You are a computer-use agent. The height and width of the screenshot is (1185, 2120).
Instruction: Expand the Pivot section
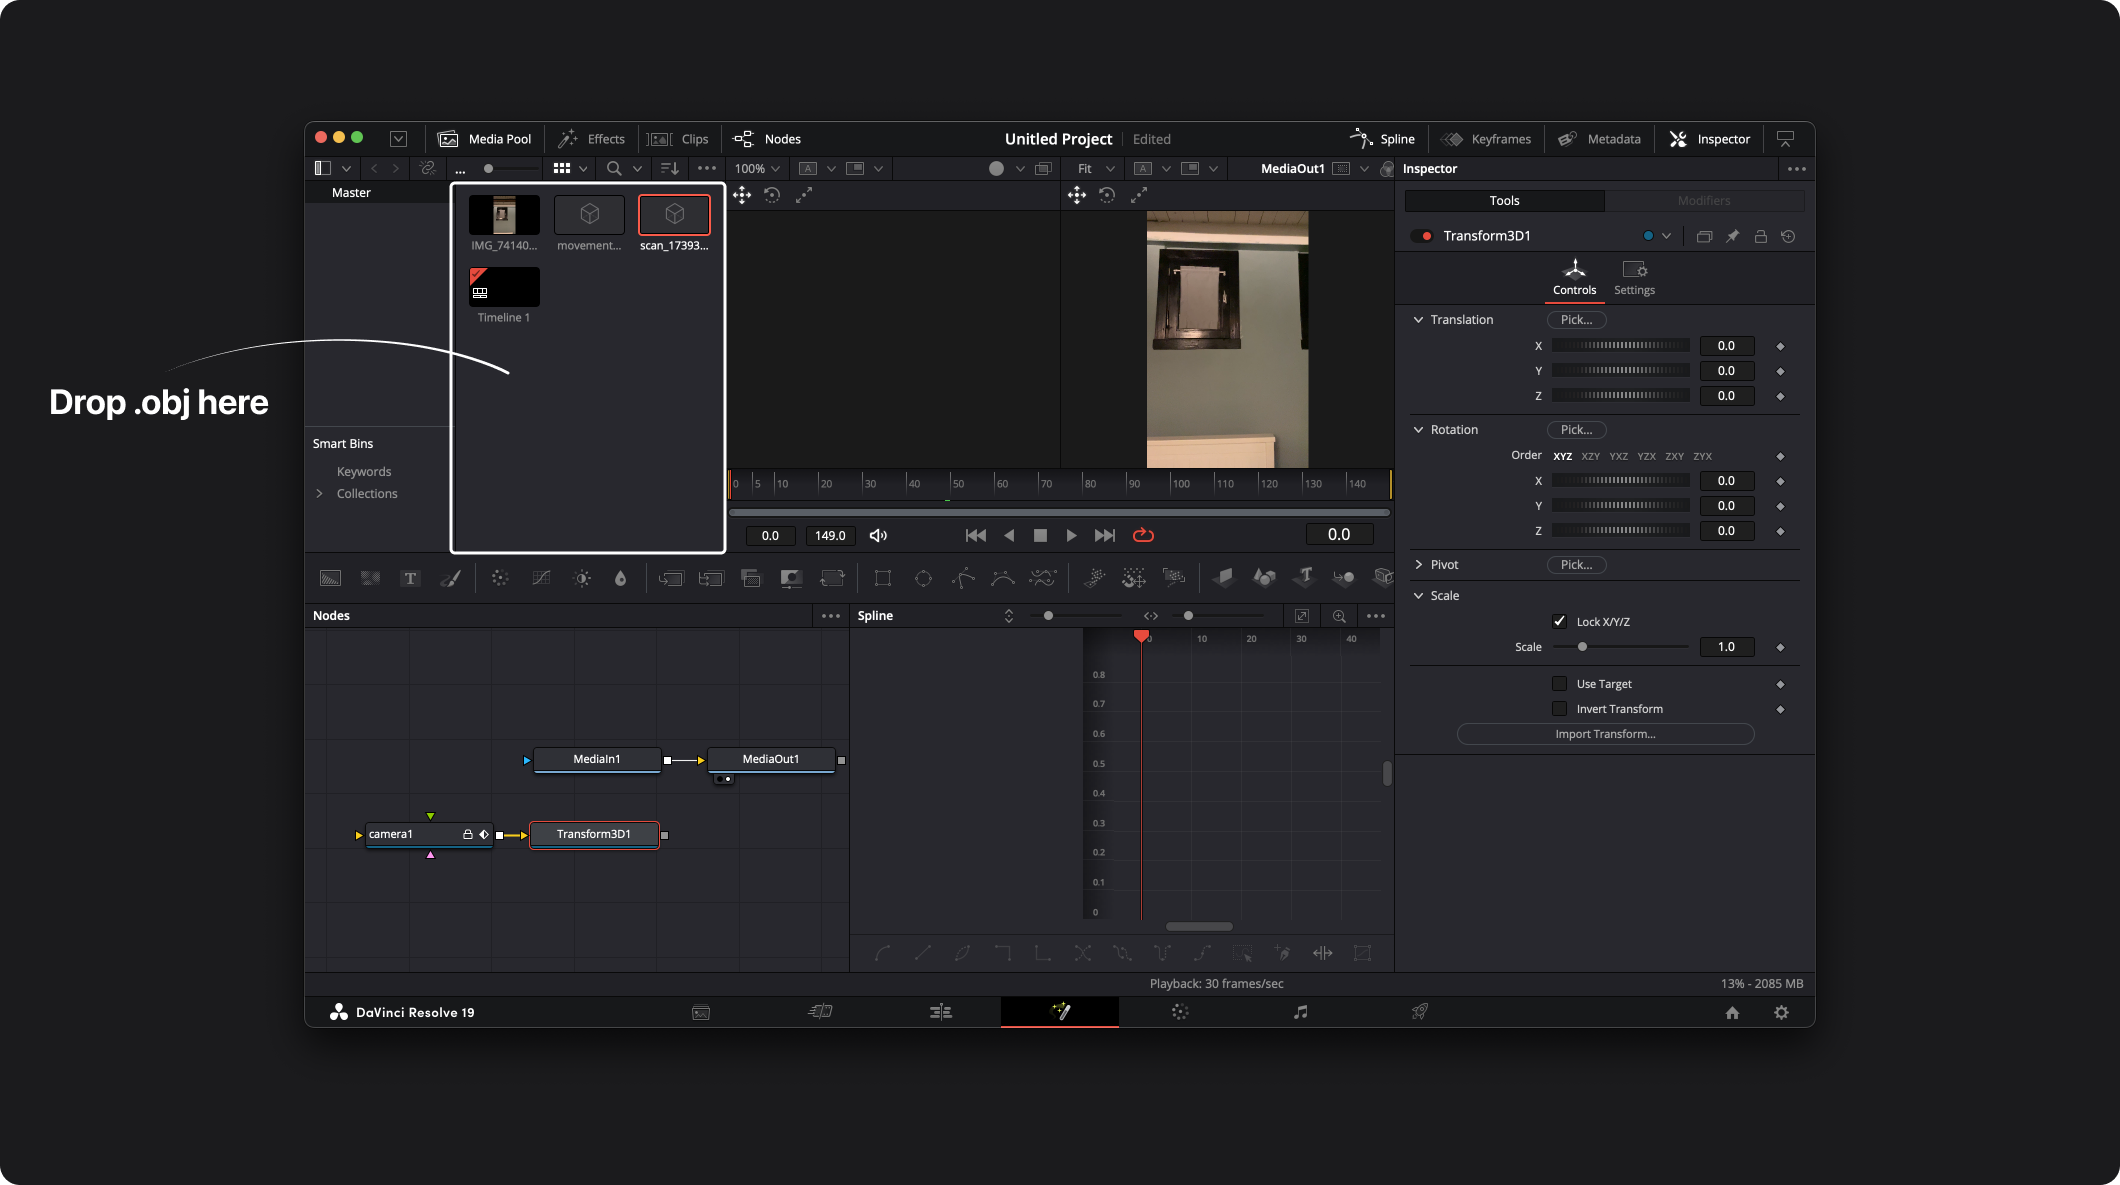(x=1418, y=565)
